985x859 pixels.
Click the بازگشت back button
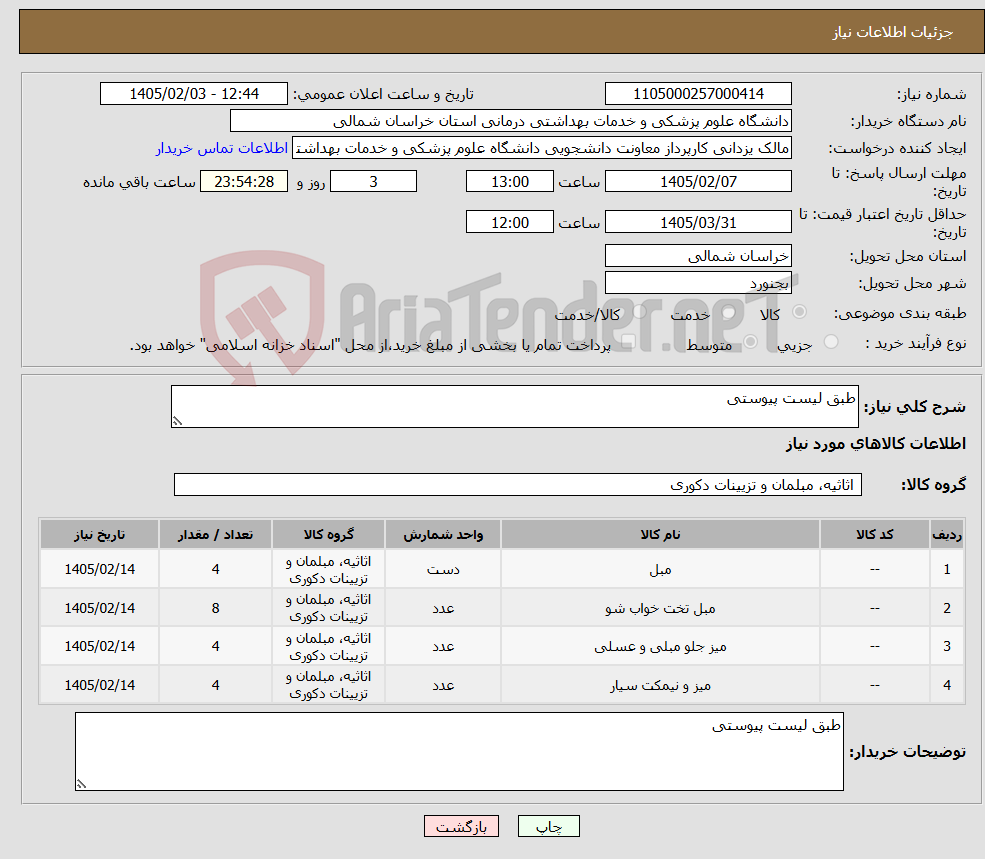(461, 826)
